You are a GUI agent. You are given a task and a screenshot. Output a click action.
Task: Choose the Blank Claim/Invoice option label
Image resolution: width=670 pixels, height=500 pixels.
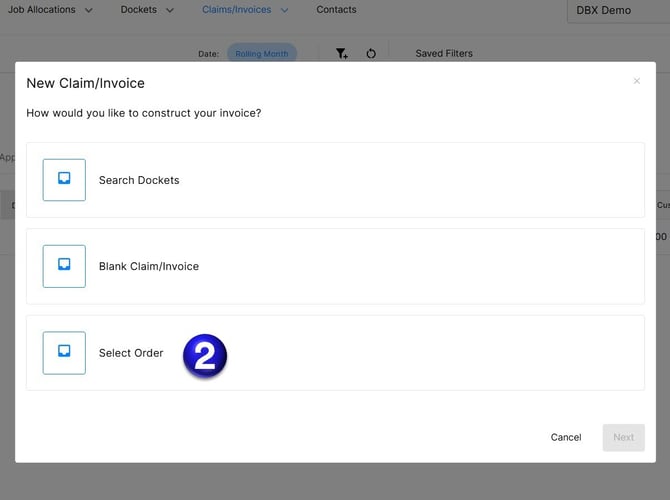148,267
